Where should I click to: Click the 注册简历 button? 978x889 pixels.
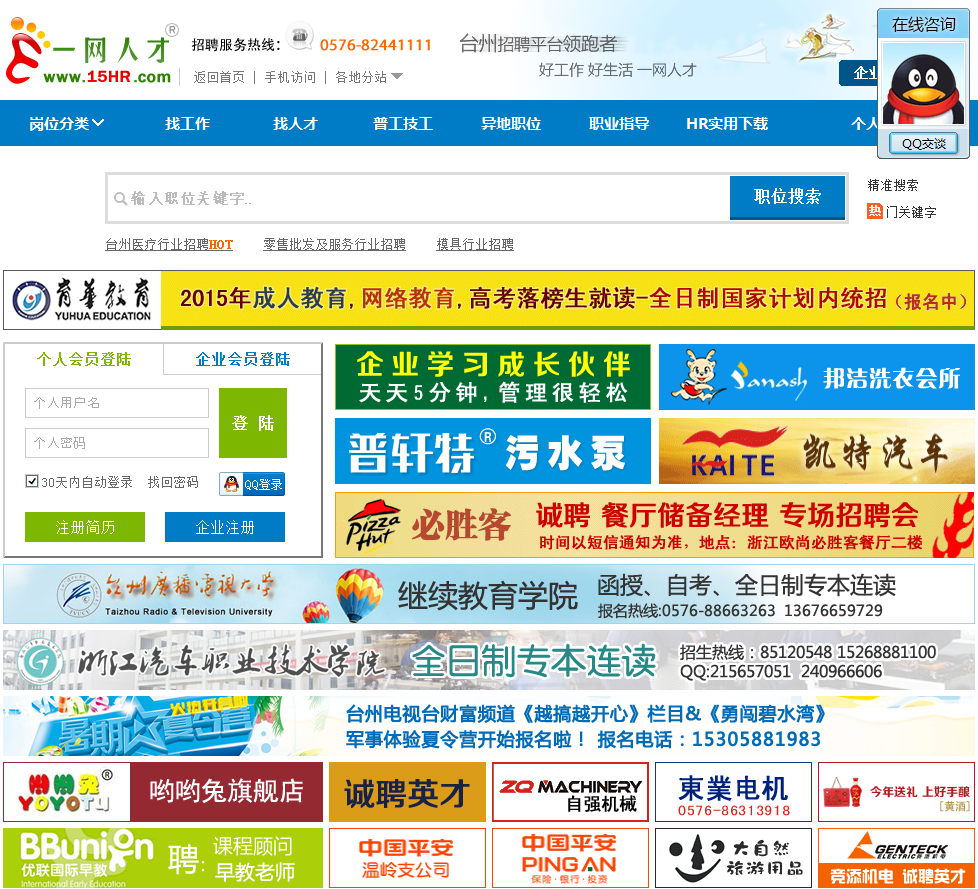click(x=85, y=527)
